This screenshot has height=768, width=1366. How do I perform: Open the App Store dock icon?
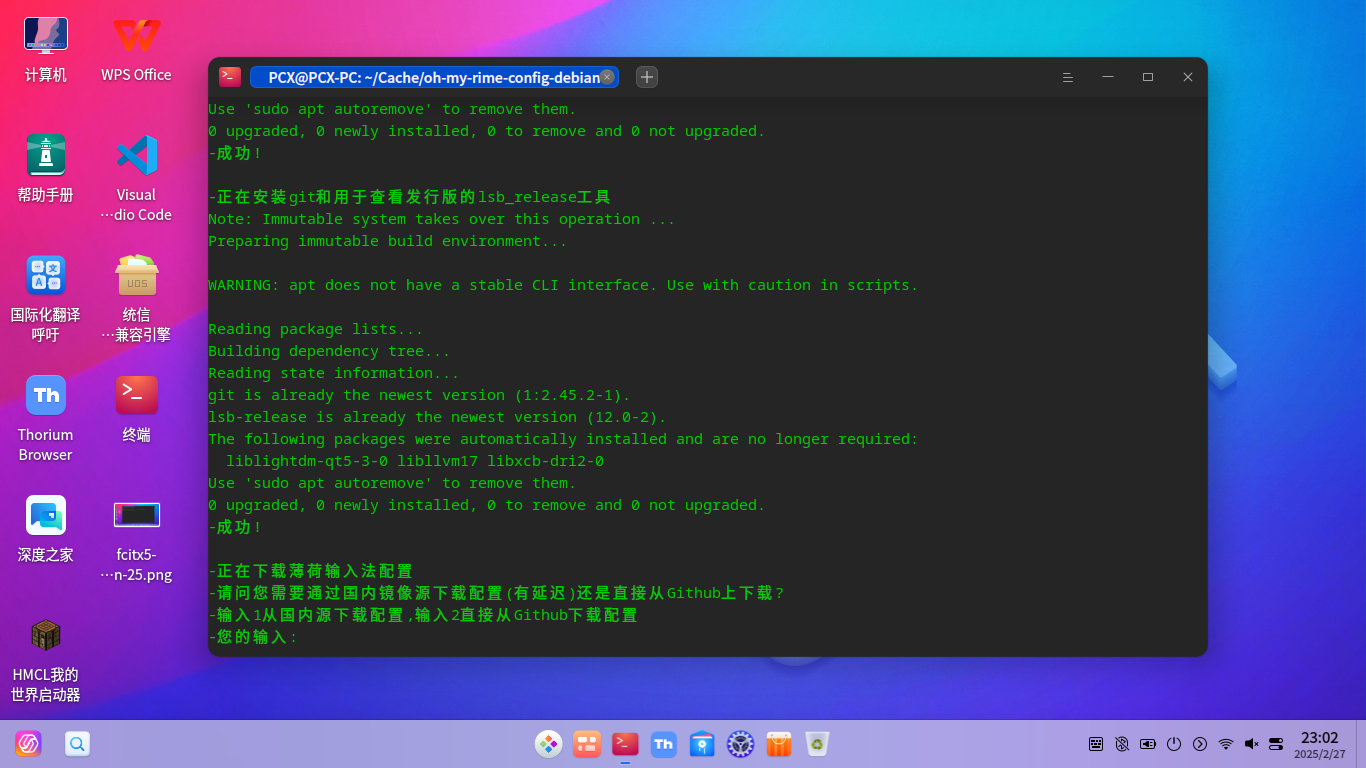pyautogui.click(x=779, y=744)
